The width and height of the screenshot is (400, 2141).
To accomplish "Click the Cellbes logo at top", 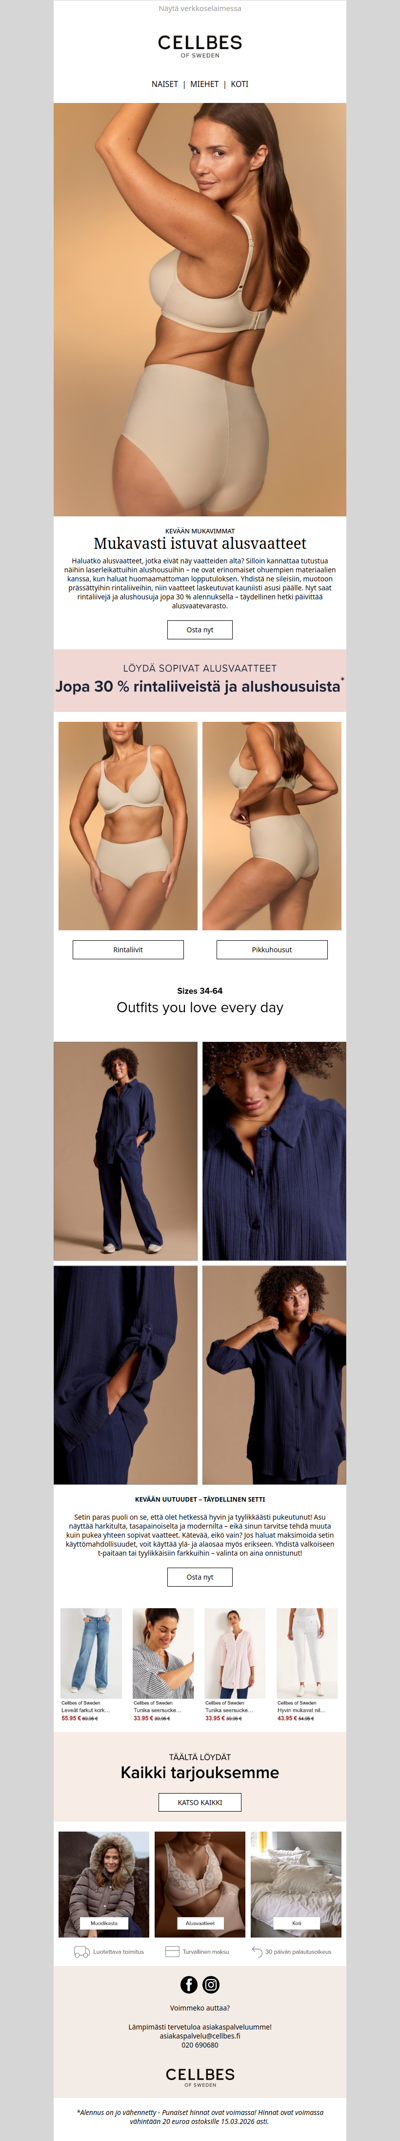I will tap(200, 46).
